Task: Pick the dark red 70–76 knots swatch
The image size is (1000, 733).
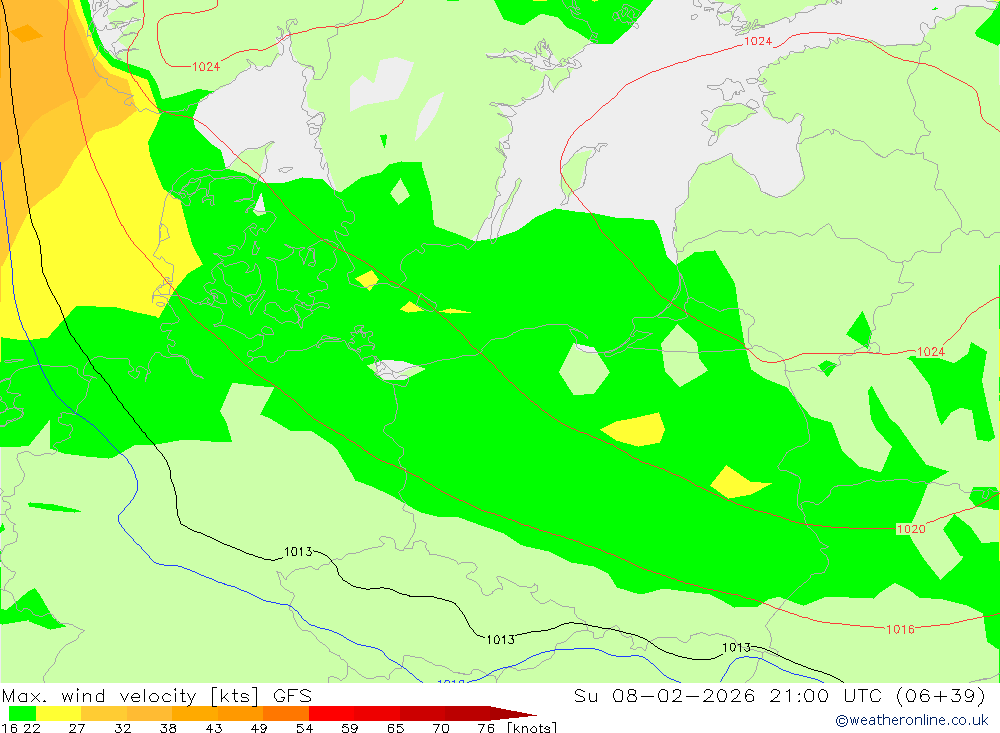Action: click(467, 713)
